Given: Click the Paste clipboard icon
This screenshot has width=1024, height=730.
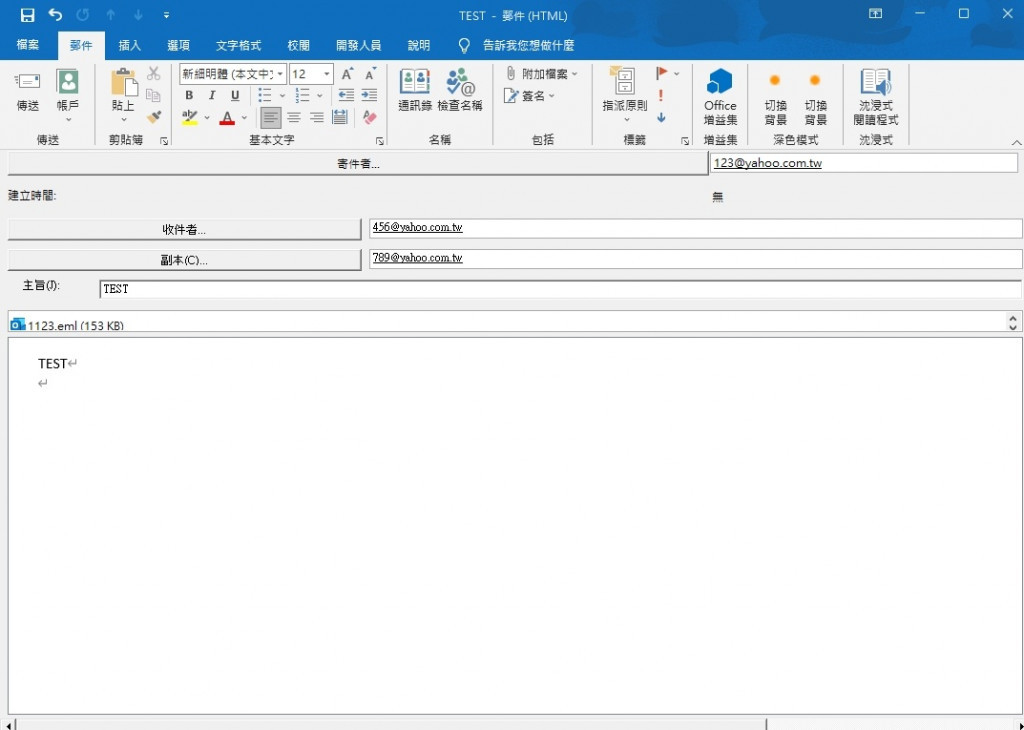Looking at the screenshot, I should tap(123, 83).
